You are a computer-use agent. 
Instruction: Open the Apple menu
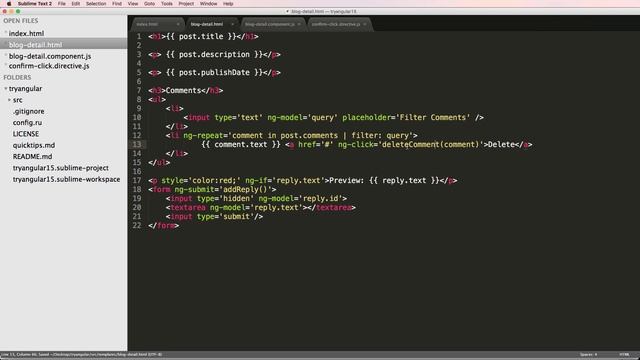pos(9,4)
